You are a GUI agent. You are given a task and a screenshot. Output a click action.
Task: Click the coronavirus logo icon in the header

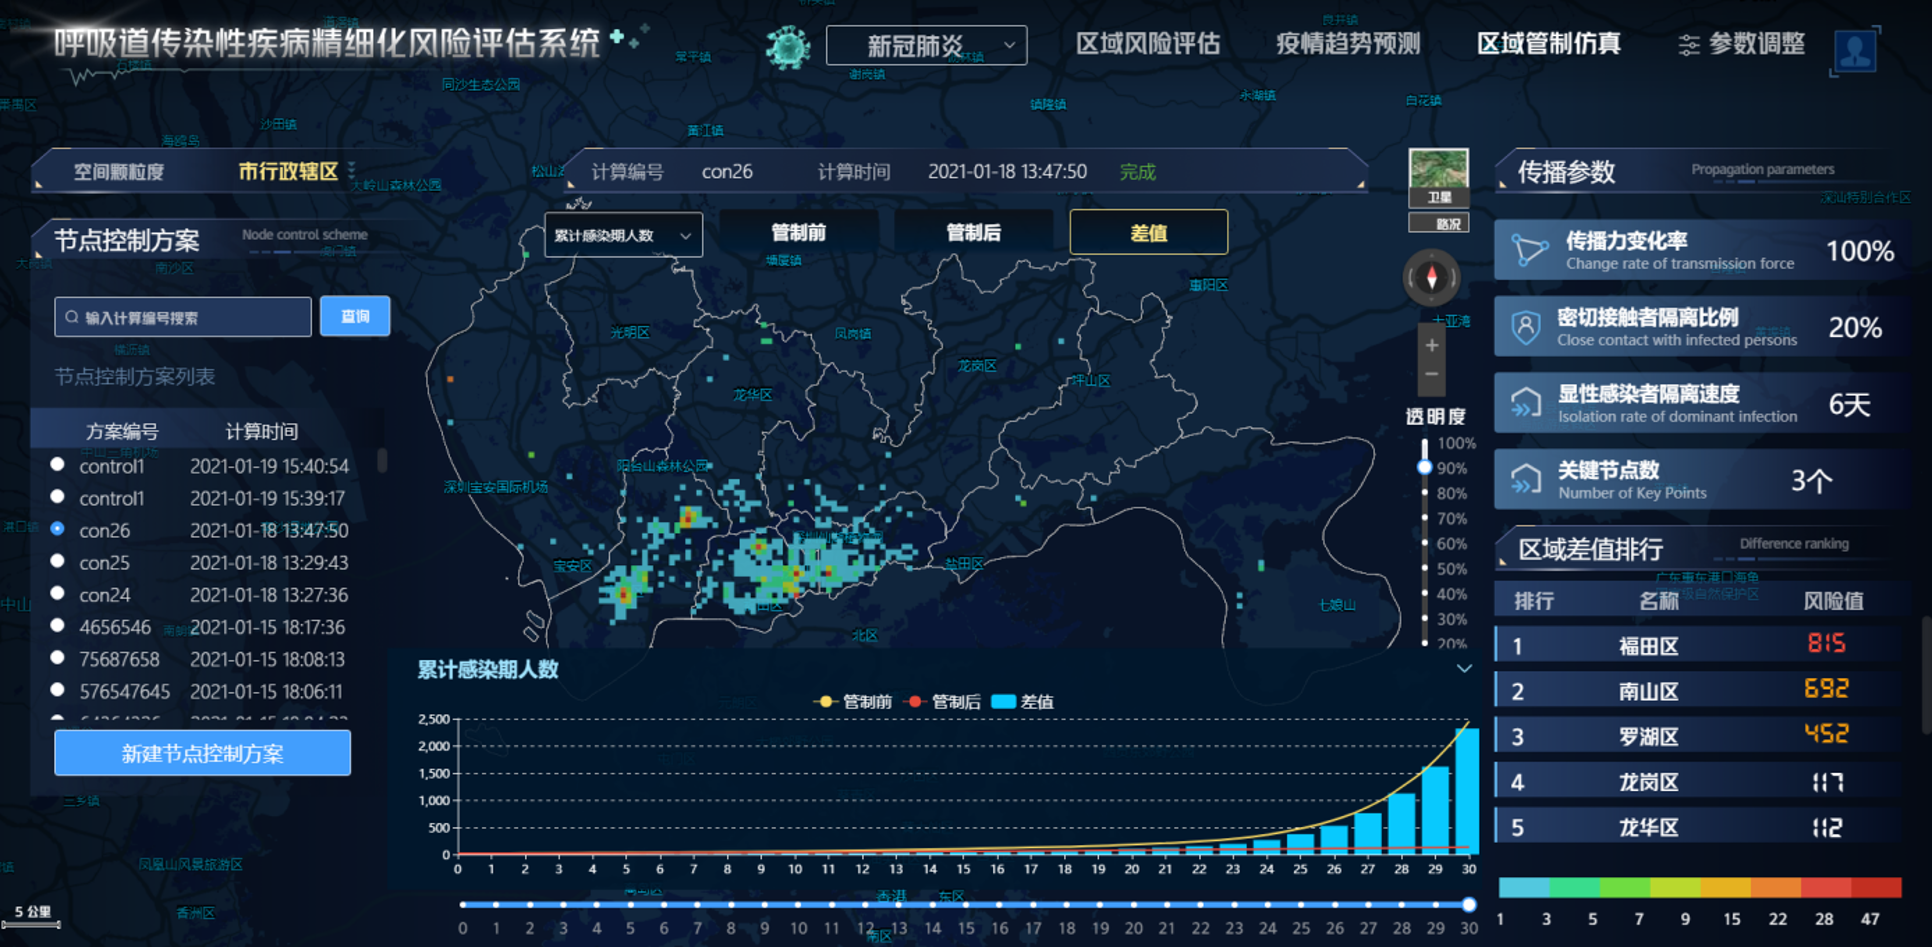pyautogui.click(x=788, y=47)
